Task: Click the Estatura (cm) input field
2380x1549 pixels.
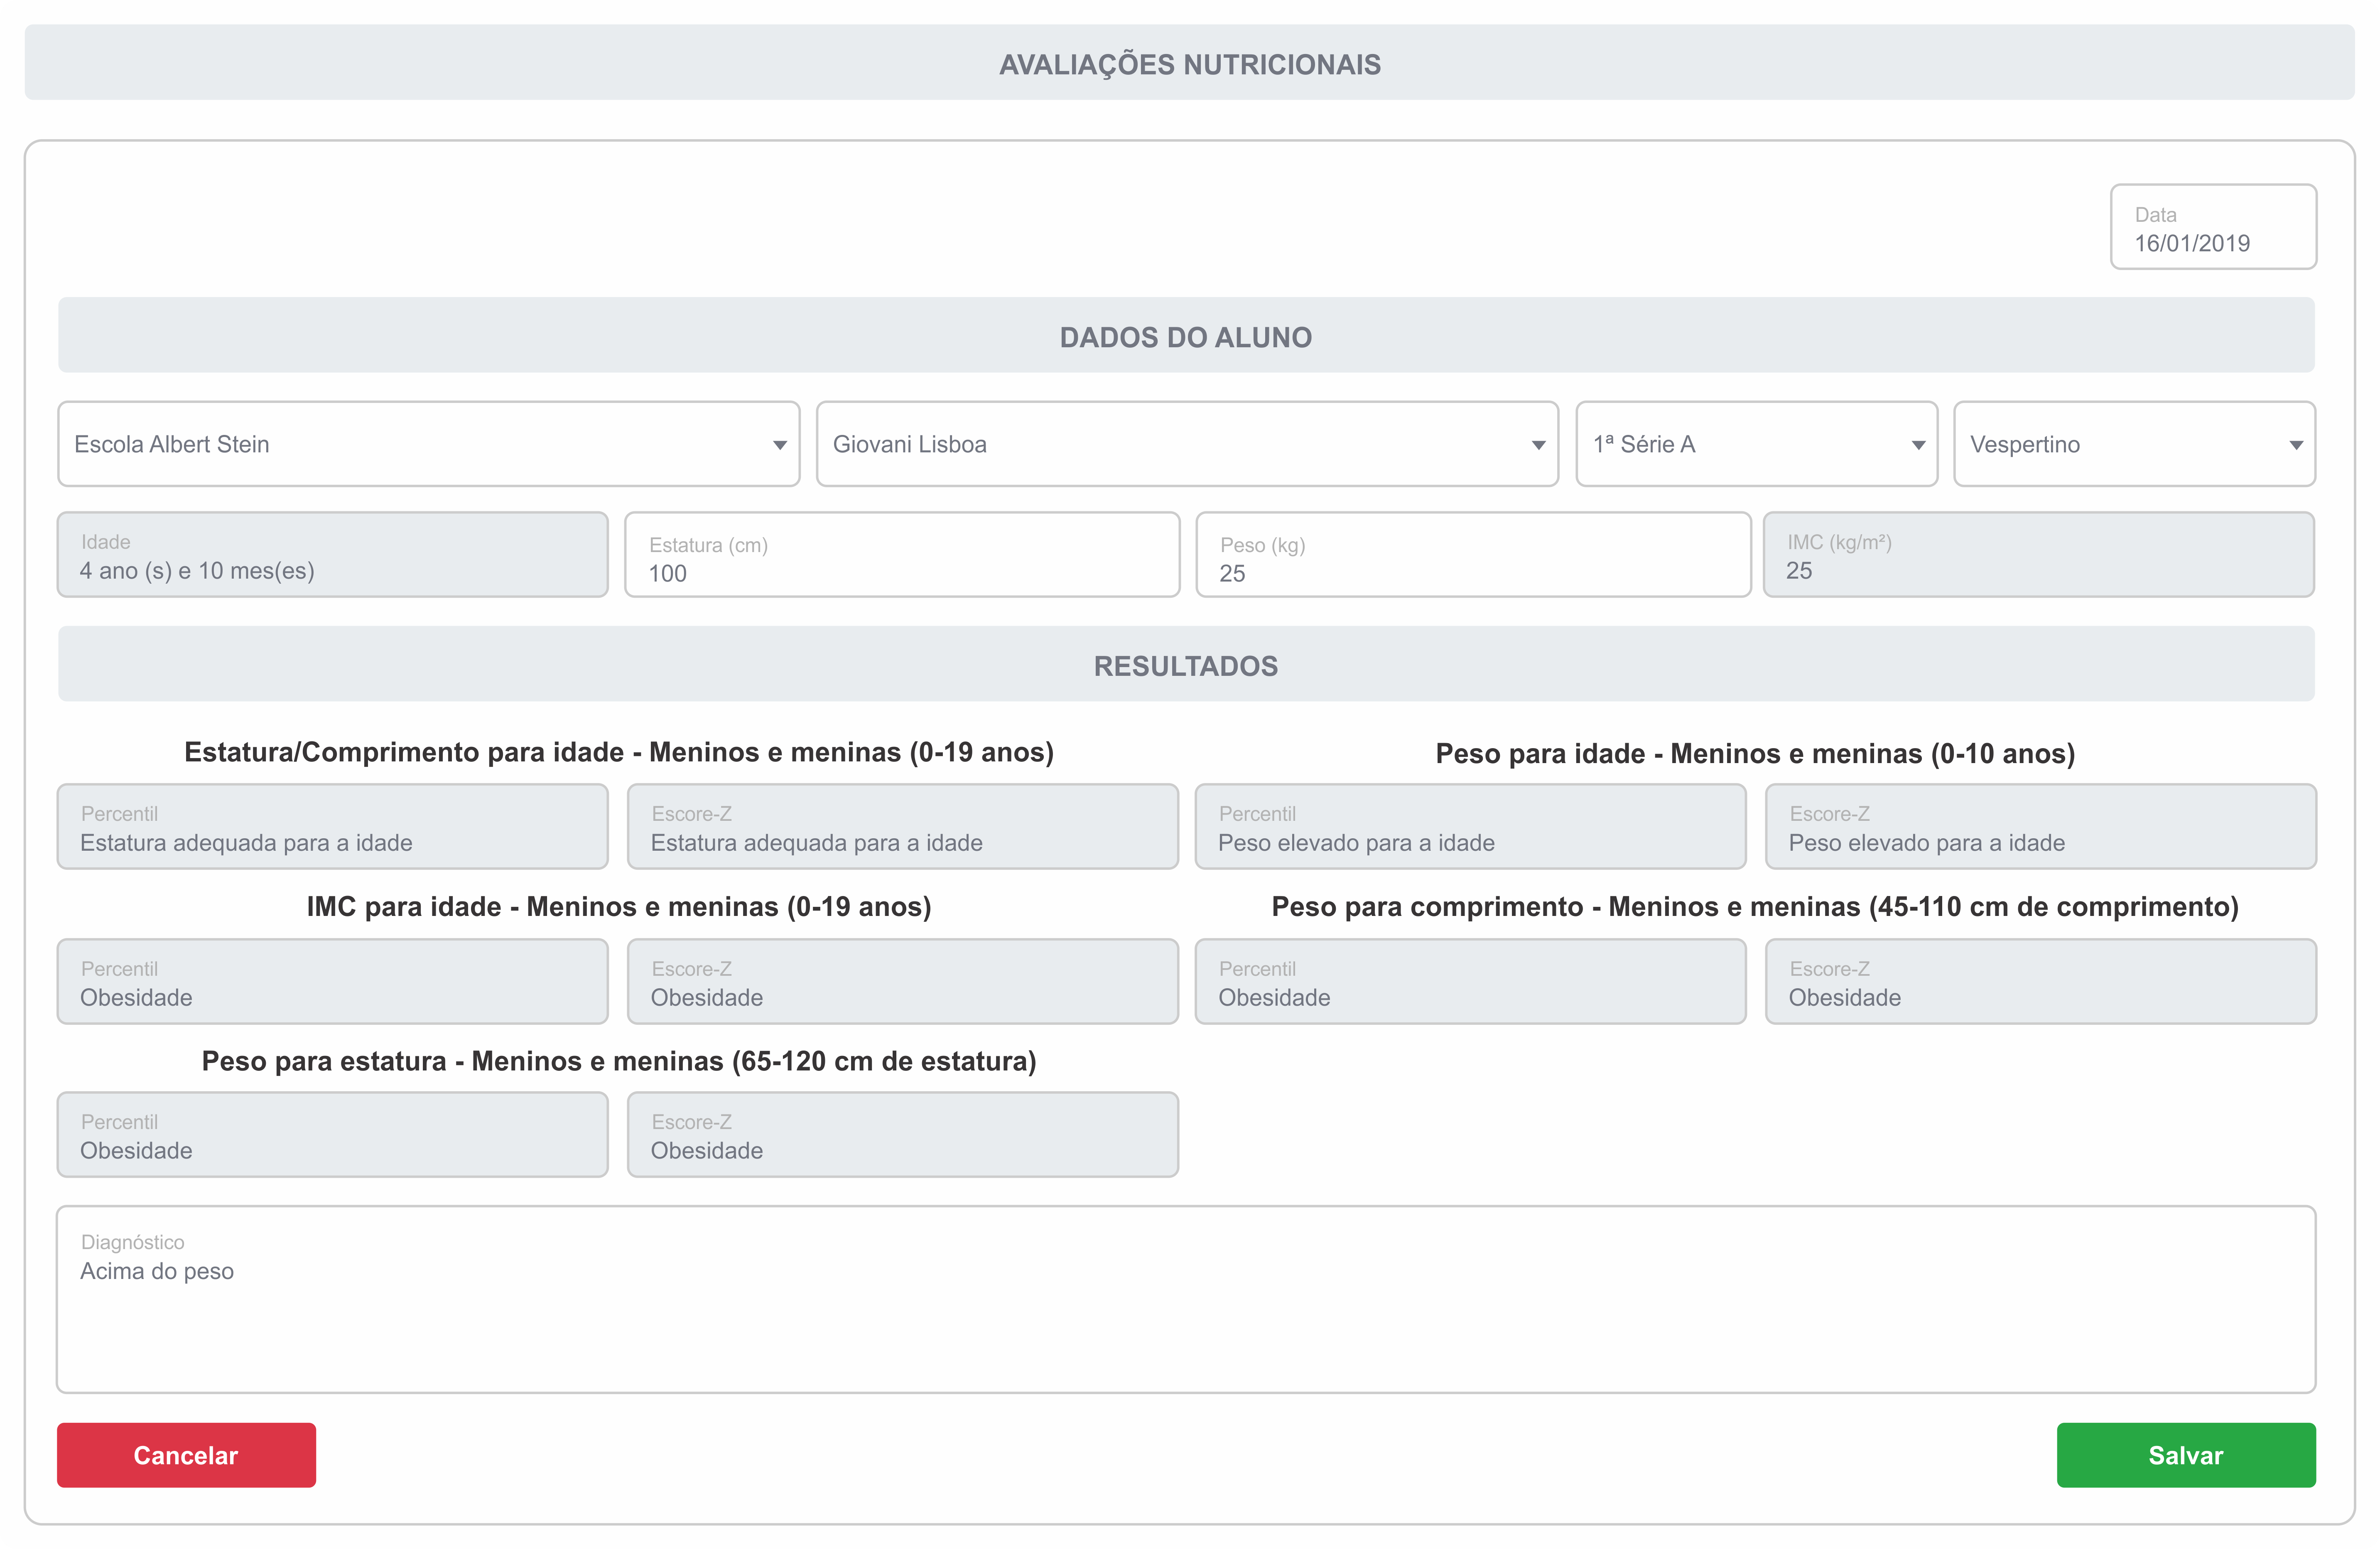Action: (902, 555)
